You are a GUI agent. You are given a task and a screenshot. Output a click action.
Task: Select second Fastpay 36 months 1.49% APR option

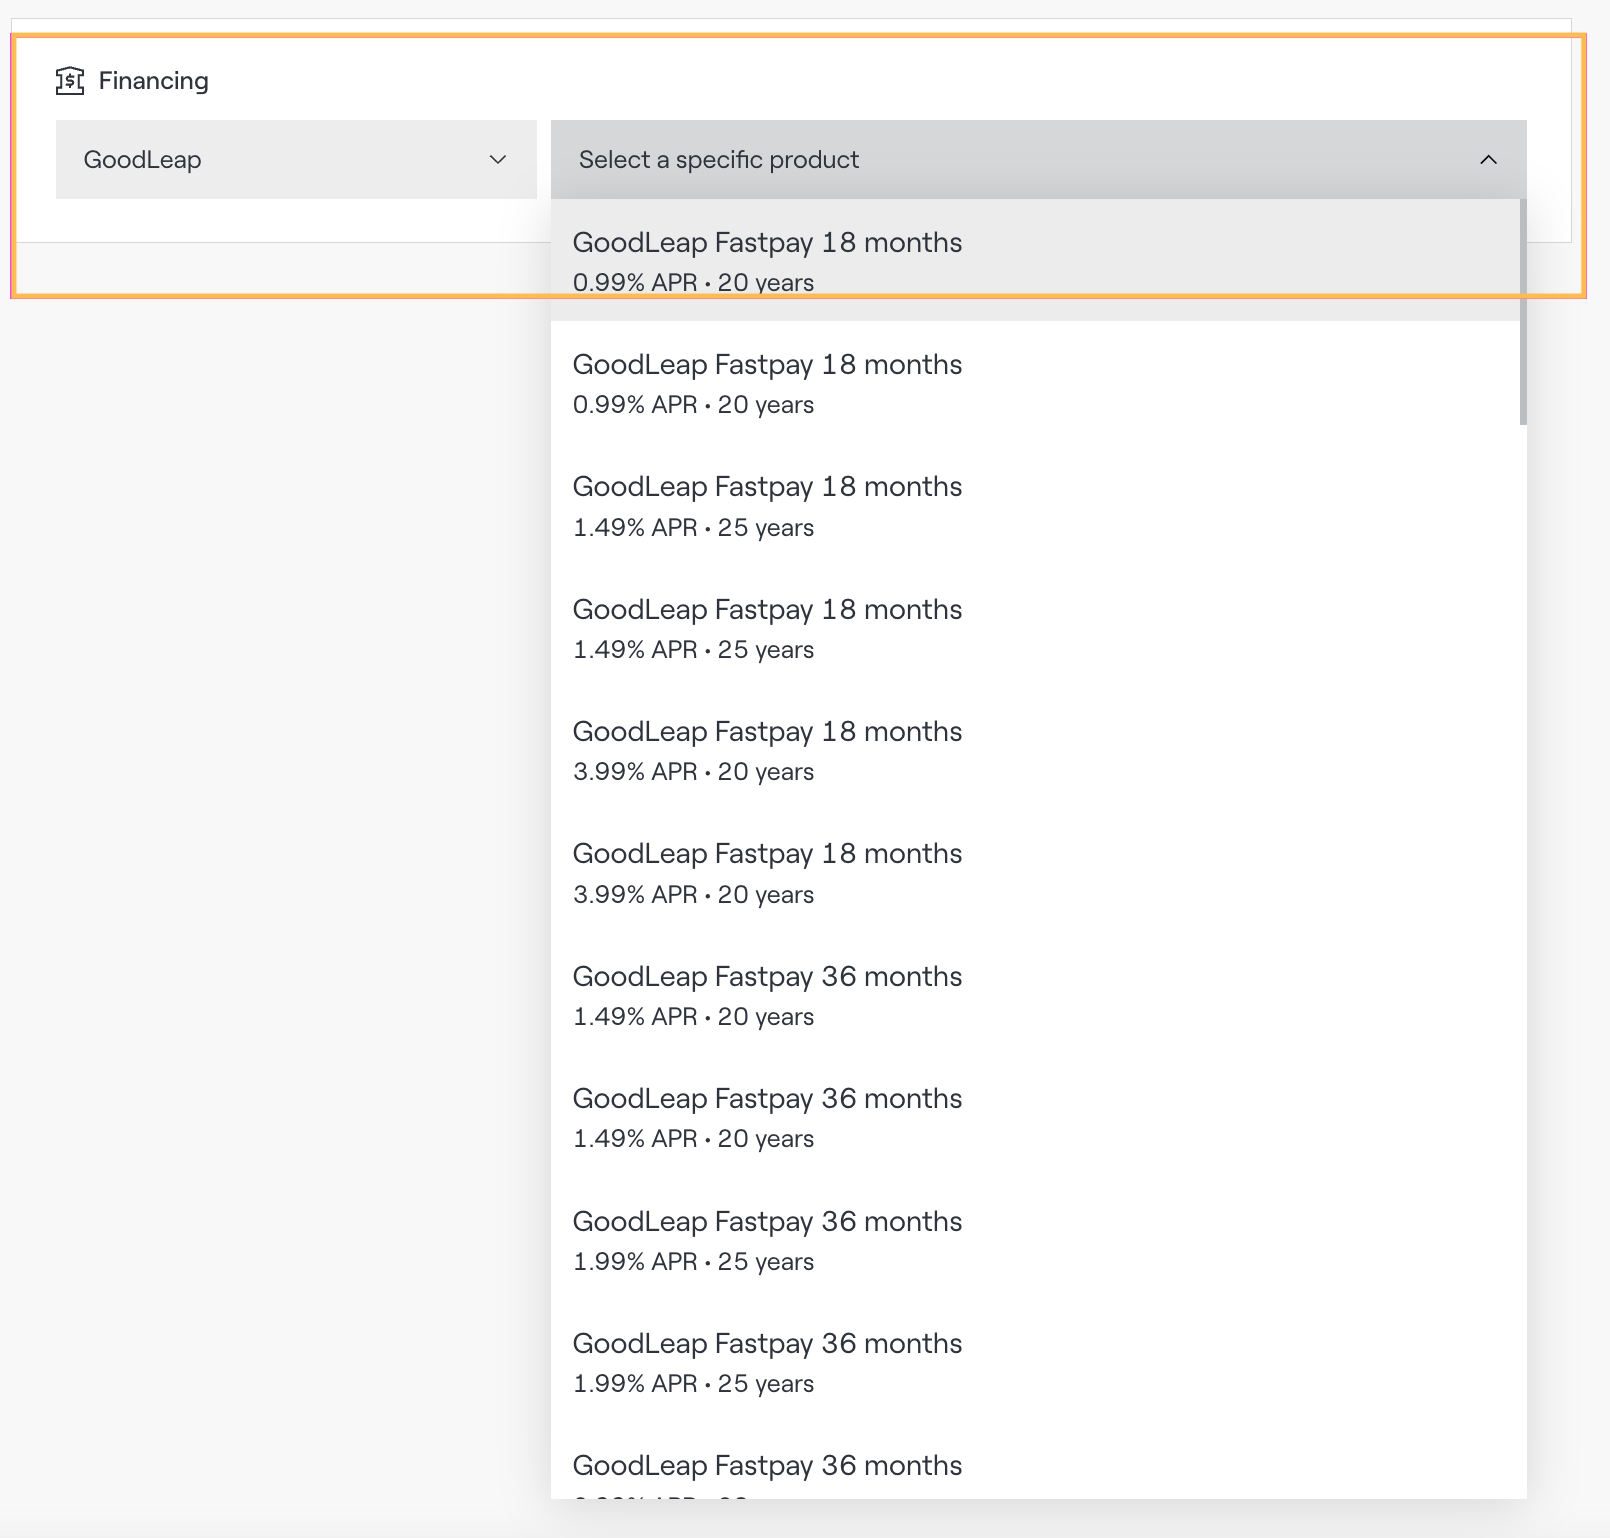click(1035, 1117)
